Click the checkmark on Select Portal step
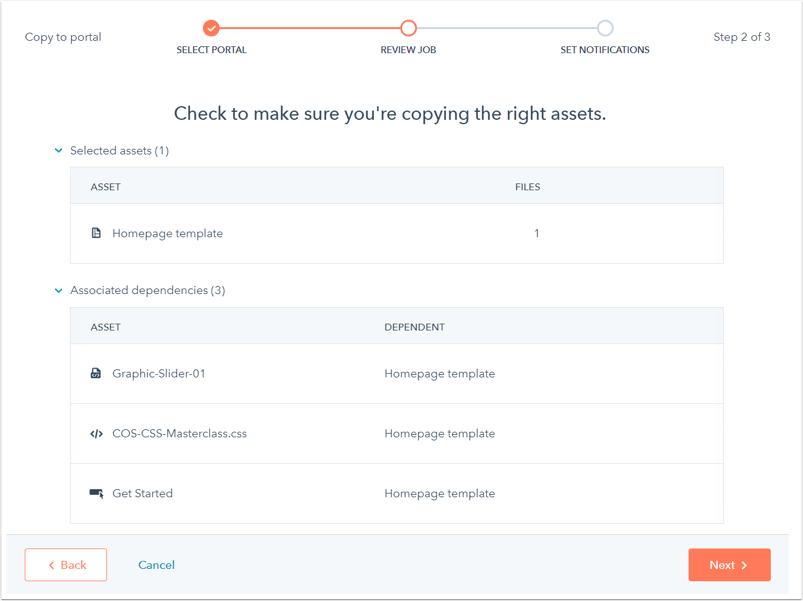The height and width of the screenshot is (601, 803). click(x=211, y=28)
